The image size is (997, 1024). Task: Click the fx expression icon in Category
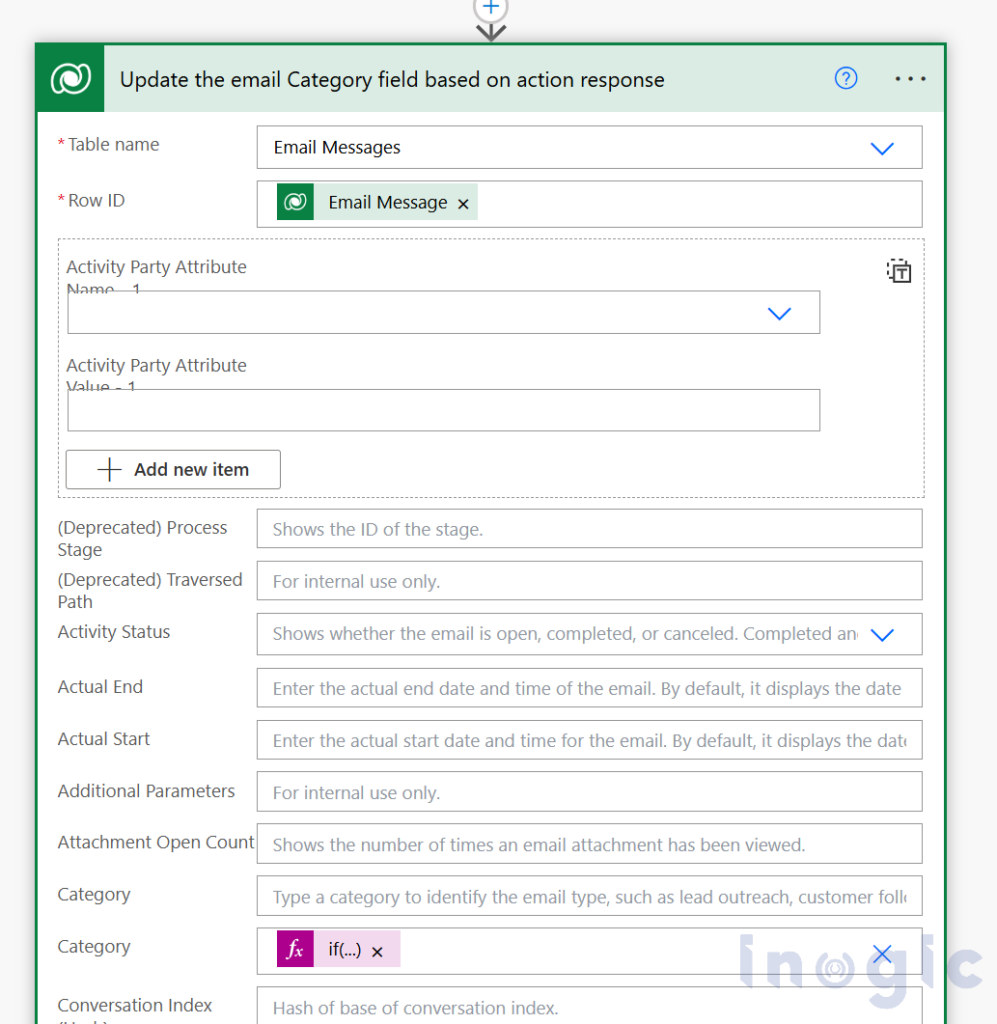[x=295, y=951]
